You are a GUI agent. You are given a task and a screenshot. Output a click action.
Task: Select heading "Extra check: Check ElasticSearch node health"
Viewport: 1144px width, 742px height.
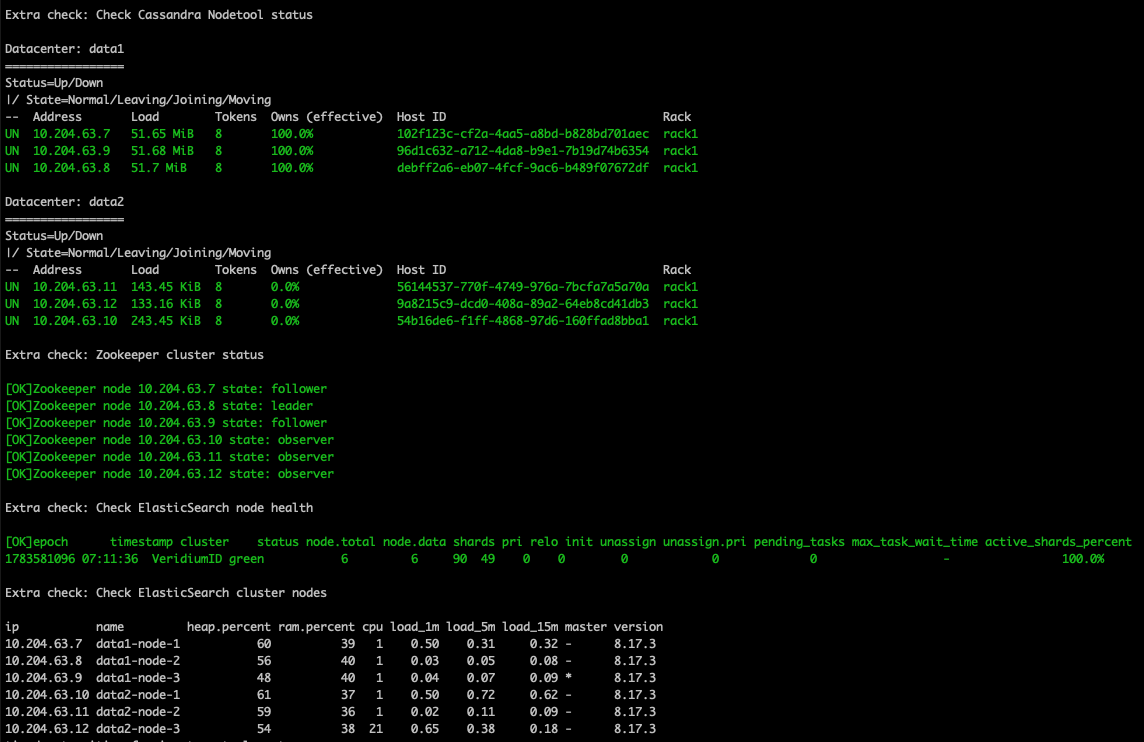point(159,509)
